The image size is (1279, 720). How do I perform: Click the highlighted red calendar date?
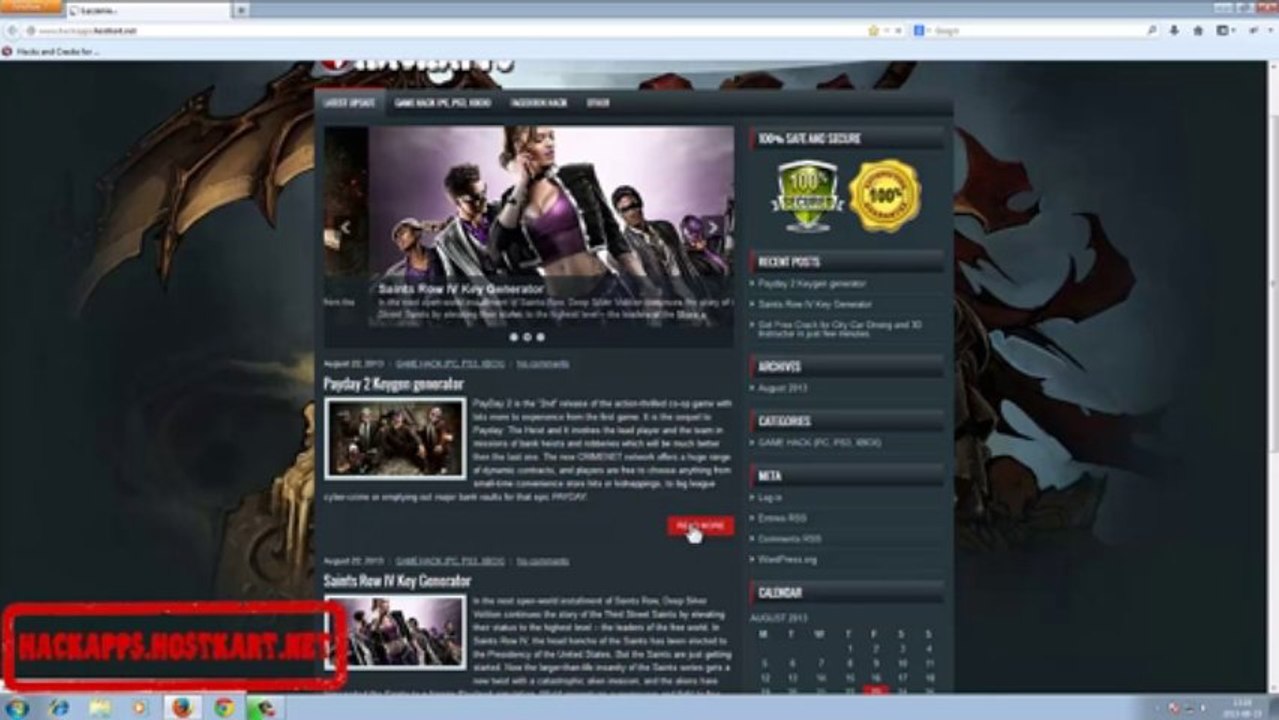[877, 690]
